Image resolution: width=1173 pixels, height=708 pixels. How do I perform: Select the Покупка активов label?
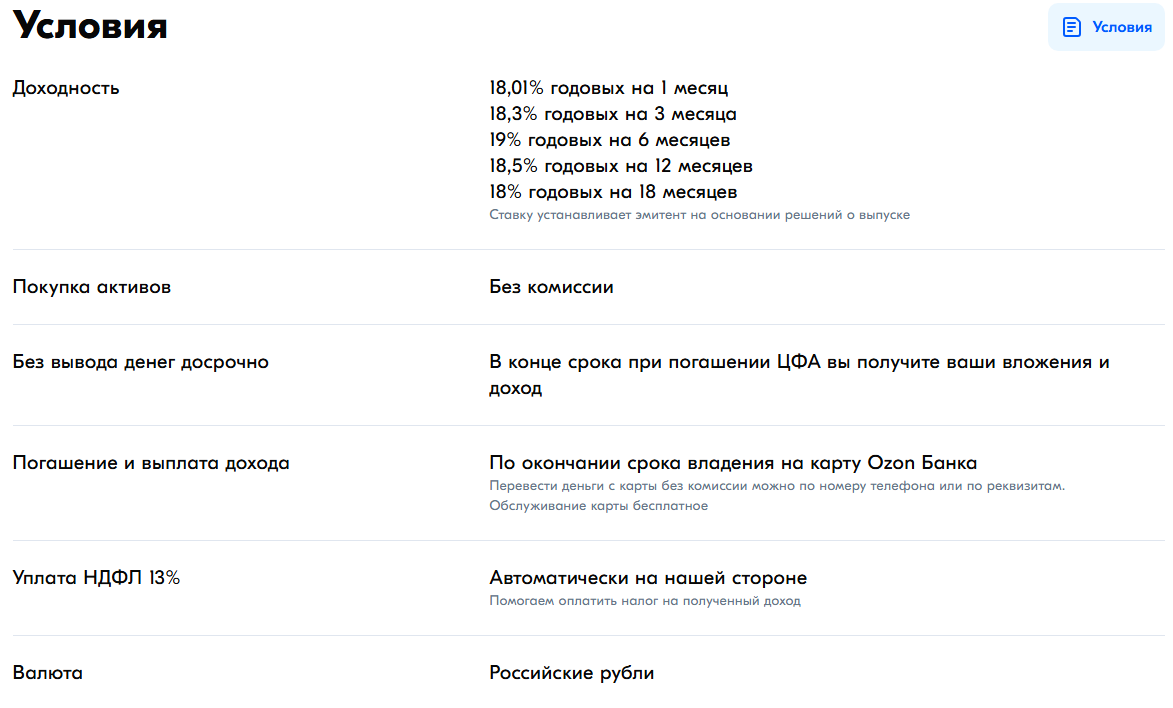click(x=92, y=287)
